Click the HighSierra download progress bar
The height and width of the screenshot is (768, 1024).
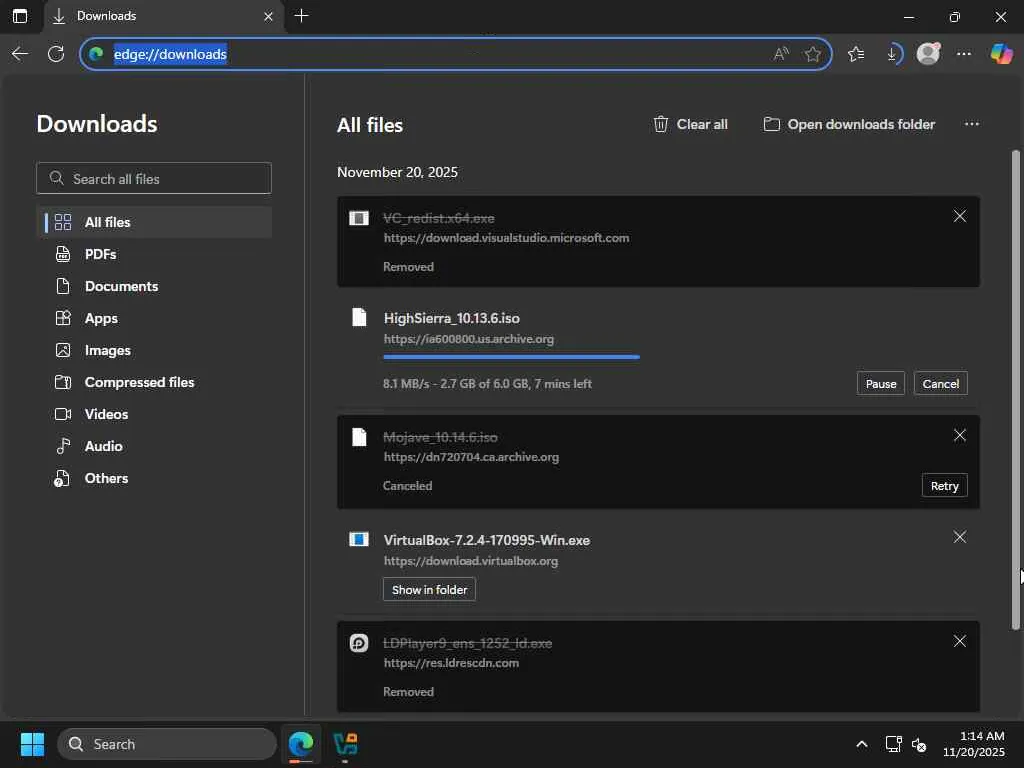pyautogui.click(x=511, y=356)
